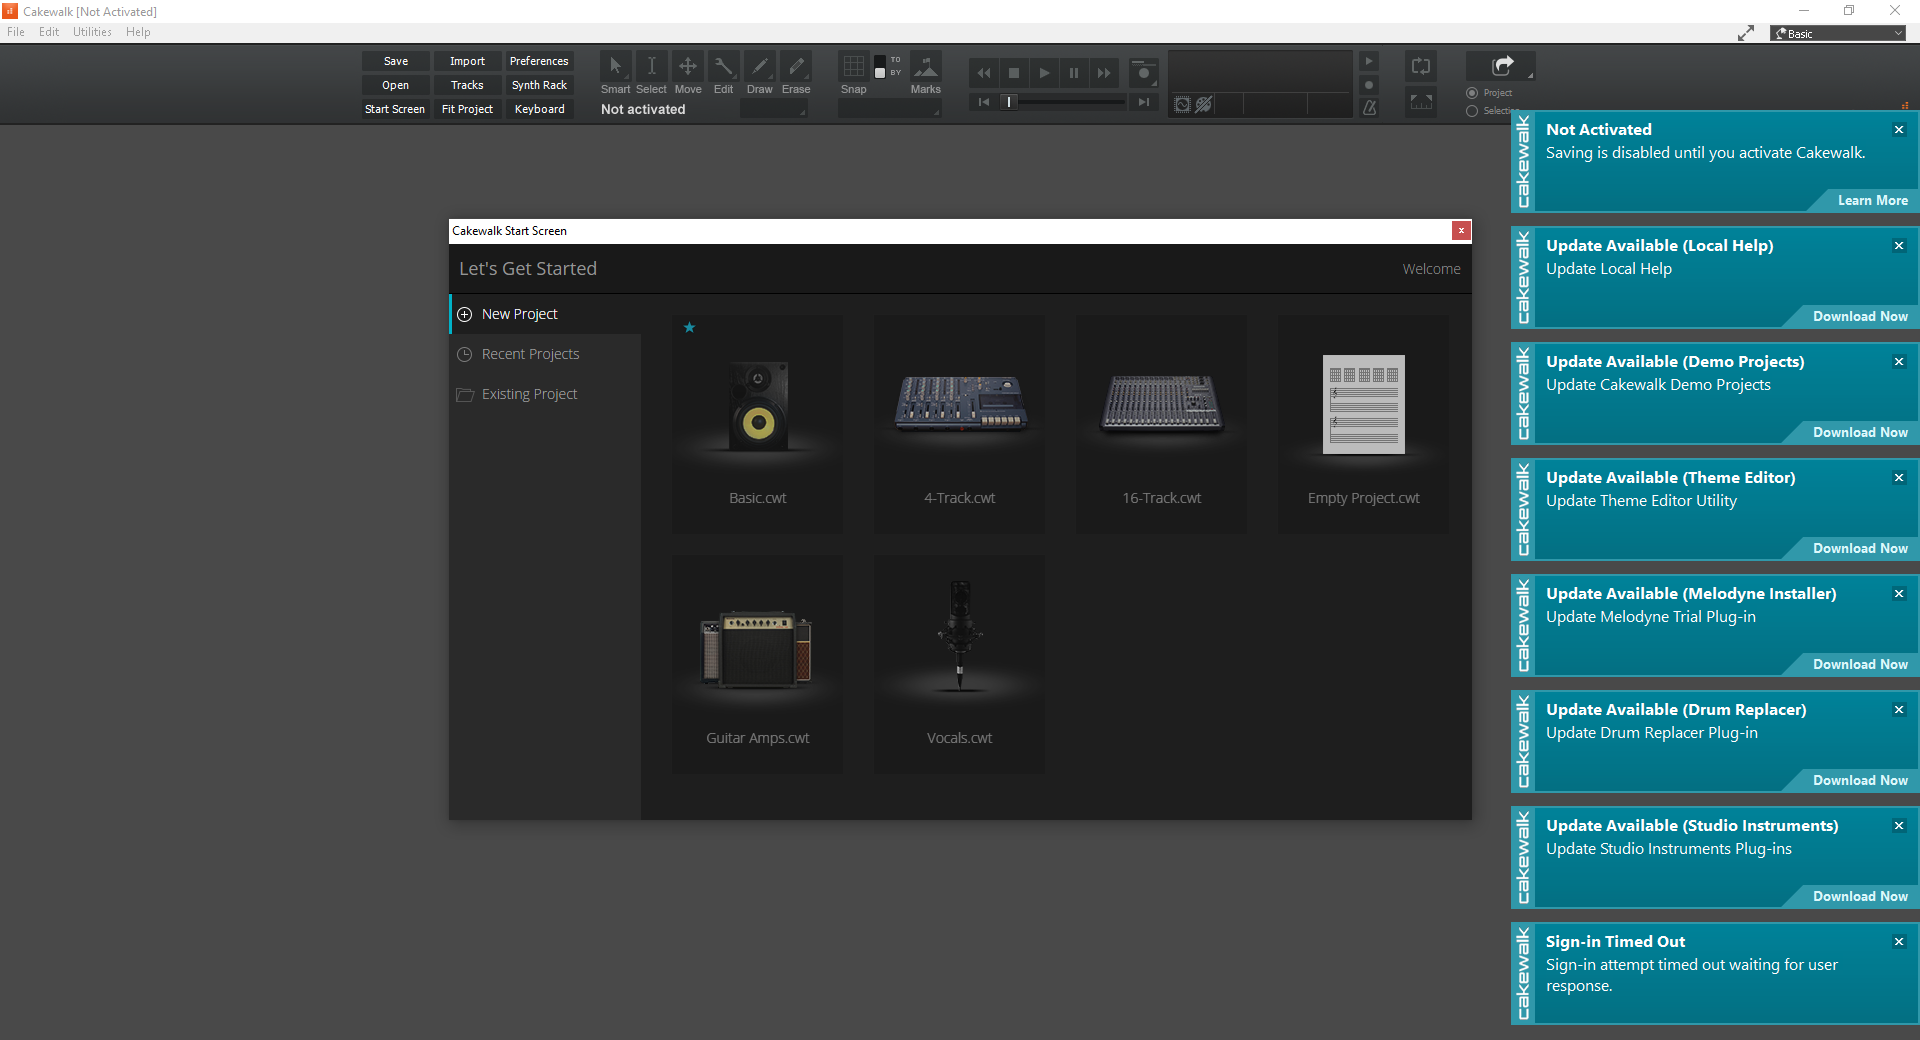Screen dimensions: 1920x1040
Task: Choose the Selection export radio button
Action: 1472,111
